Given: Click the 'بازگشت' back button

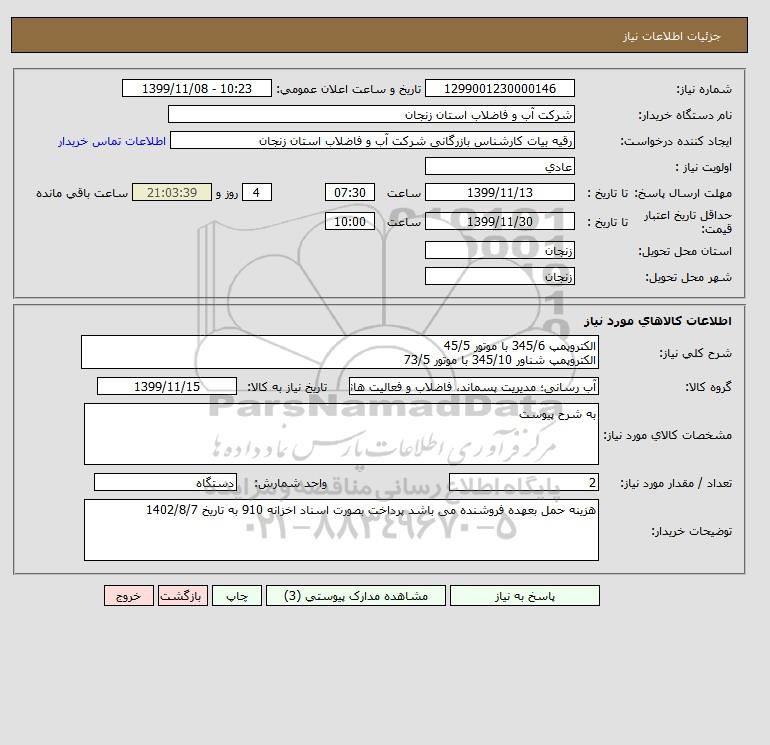Looking at the screenshot, I should click(x=183, y=596).
